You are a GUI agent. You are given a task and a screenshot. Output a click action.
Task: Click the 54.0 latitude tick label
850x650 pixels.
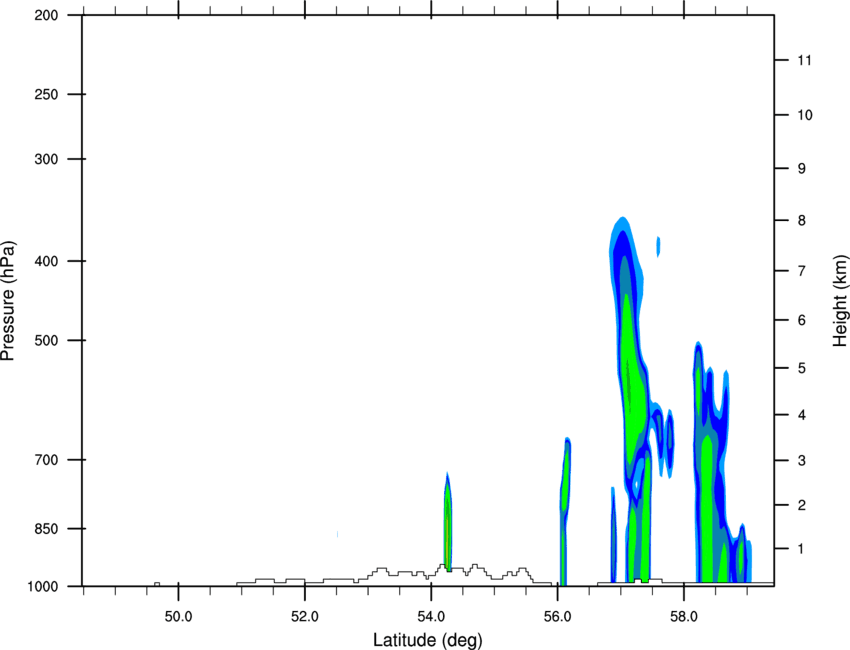pyautogui.click(x=431, y=617)
